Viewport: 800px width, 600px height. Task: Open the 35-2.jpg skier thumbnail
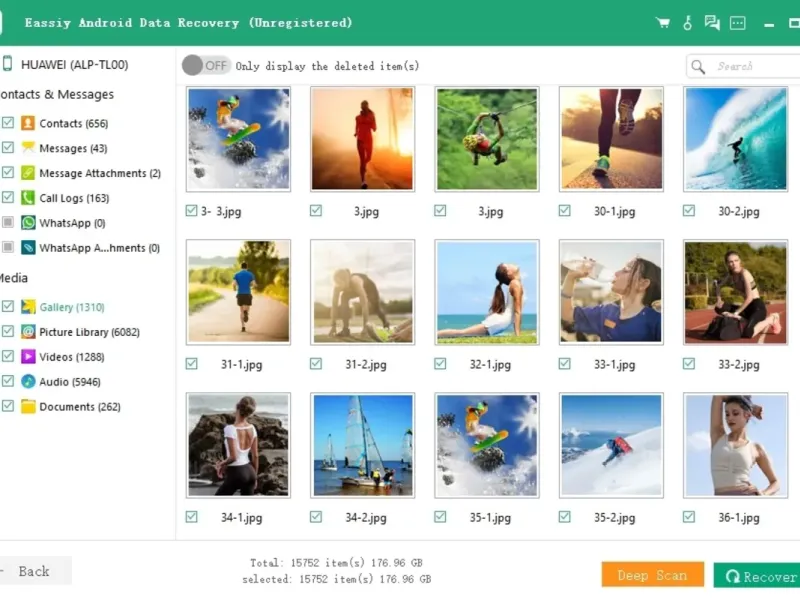click(x=611, y=445)
